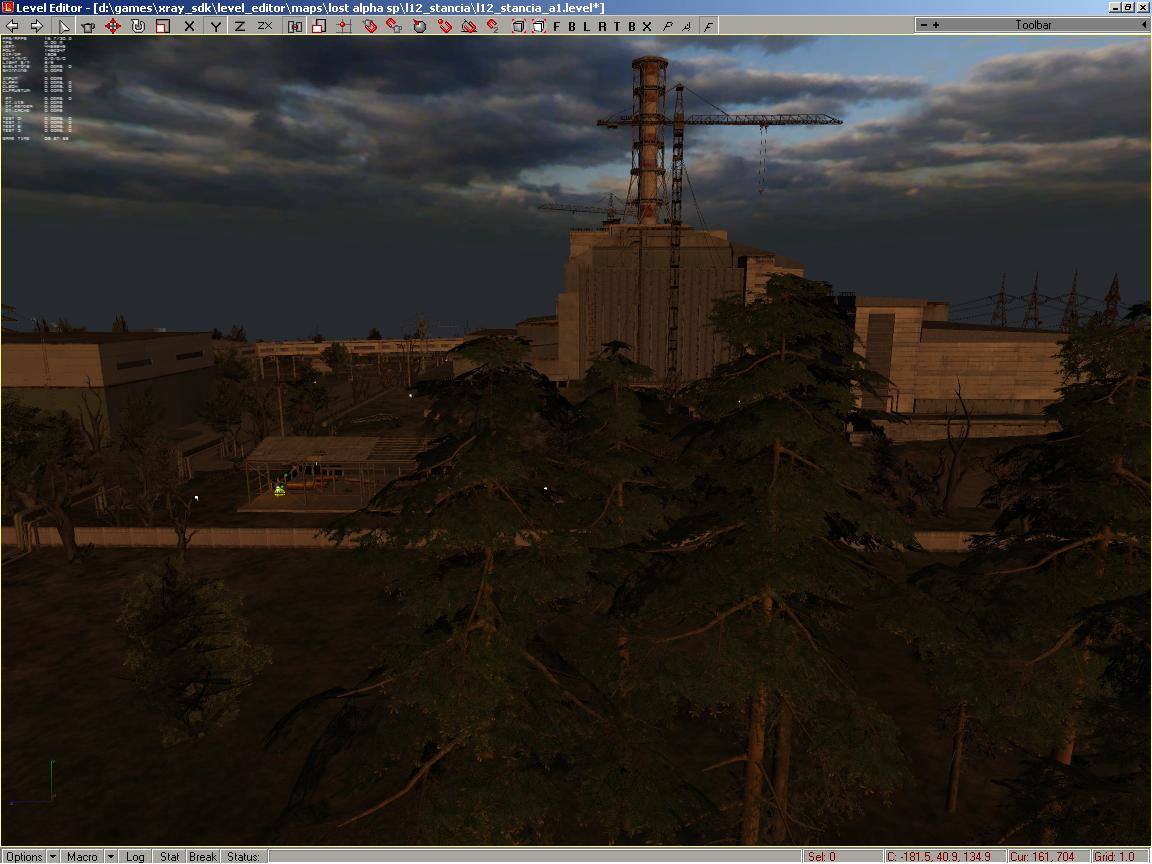Toggle object snap magnet
The height and width of the screenshot is (864, 1152).
pyautogui.click(x=370, y=26)
